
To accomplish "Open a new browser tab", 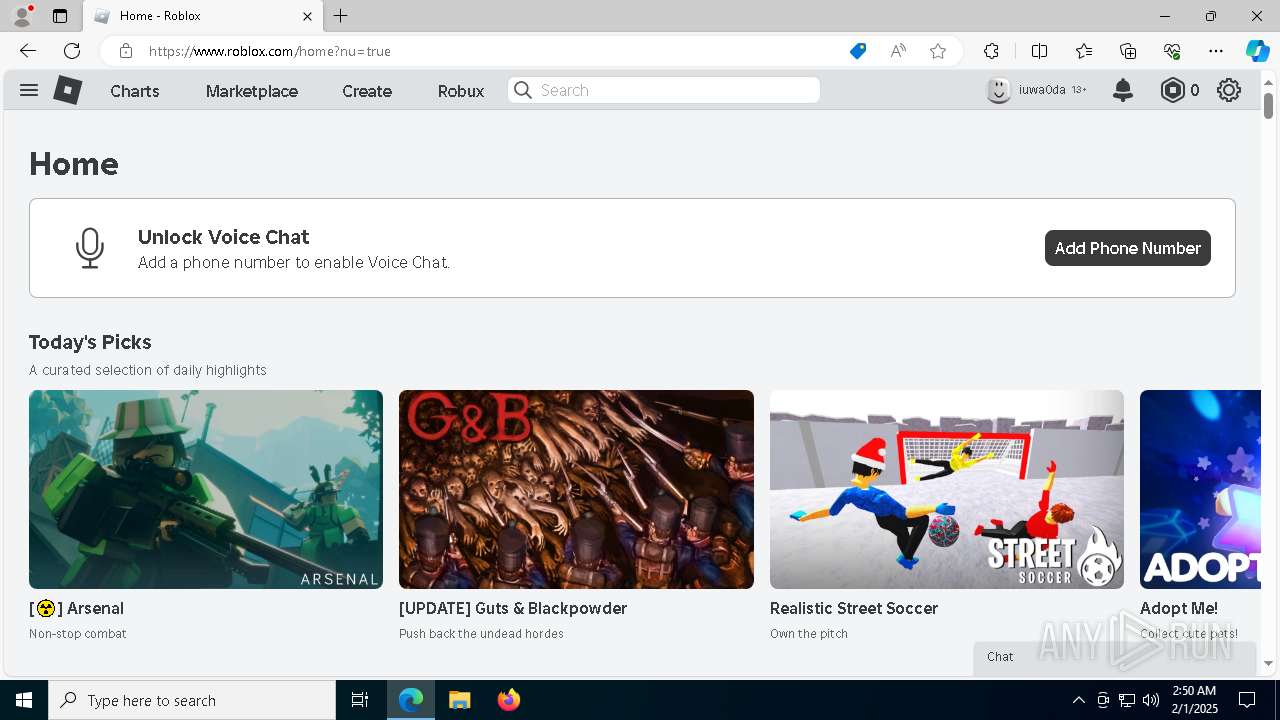I will click(x=341, y=16).
